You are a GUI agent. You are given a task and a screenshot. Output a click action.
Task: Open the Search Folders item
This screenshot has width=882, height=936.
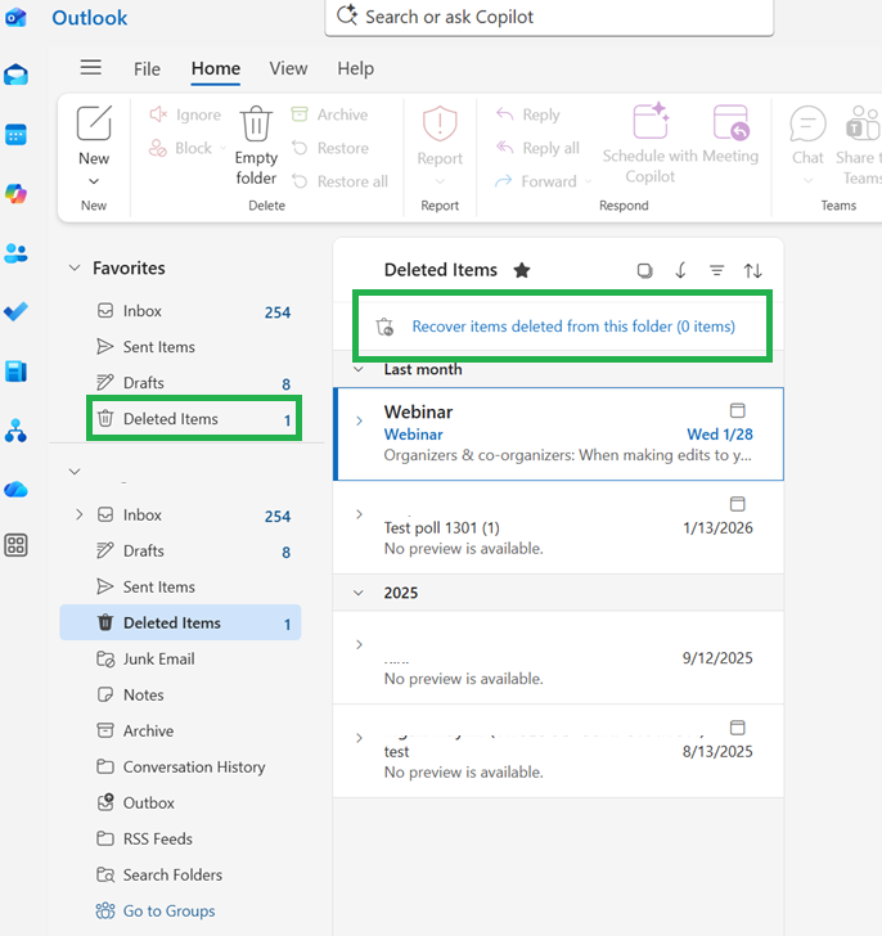pos(180,875)
